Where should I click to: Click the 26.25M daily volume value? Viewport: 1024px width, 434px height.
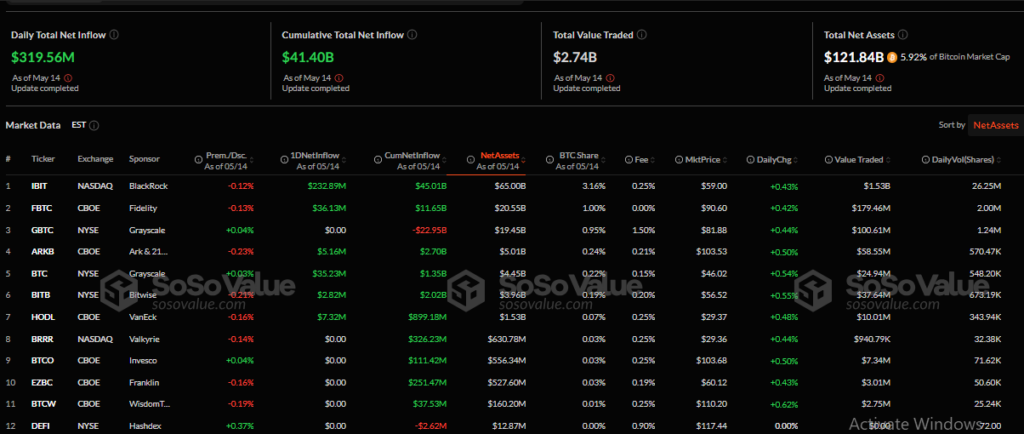(x=987, y=186)
